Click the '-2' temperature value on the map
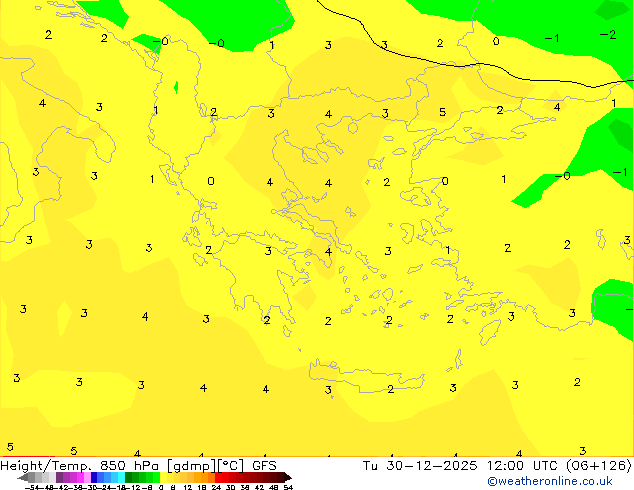Viewport: 634px width, 490px height. point(608,35)
